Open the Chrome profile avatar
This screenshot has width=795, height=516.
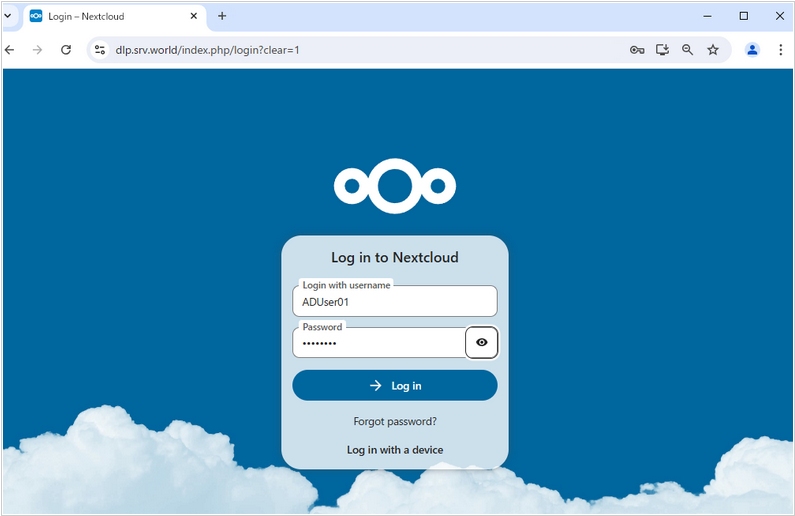(752, 50)
